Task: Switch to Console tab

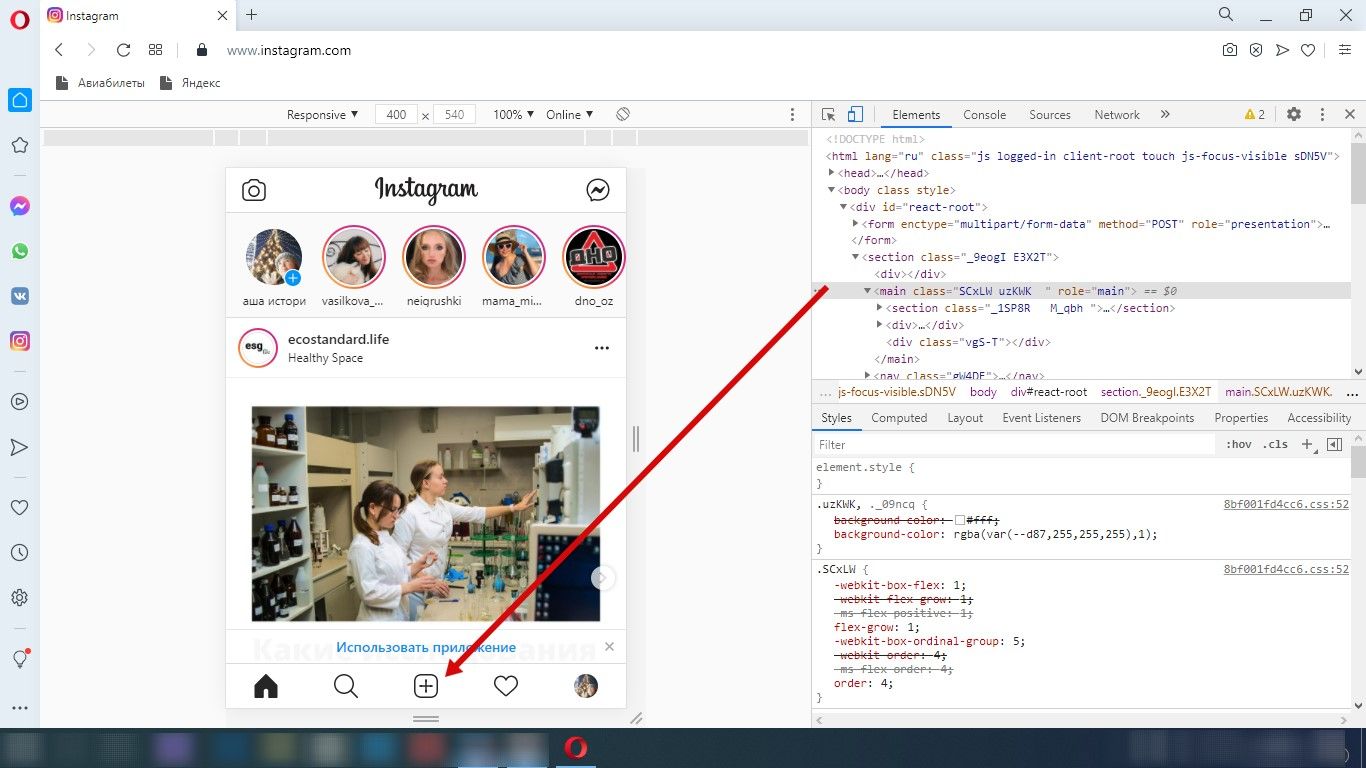Action: [984, 115]
